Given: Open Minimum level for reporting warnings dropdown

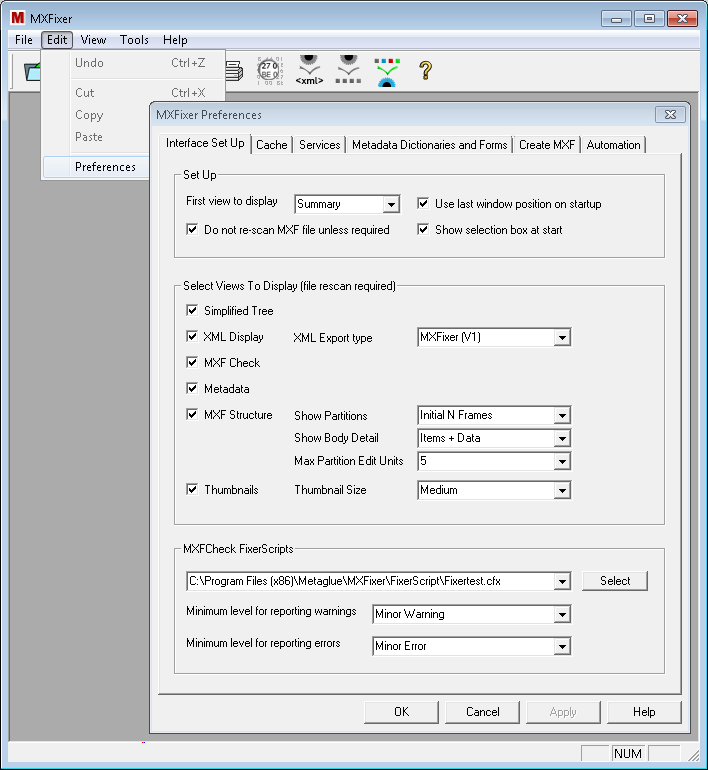Looking at the screenshot, I should (x=562, y=614).
